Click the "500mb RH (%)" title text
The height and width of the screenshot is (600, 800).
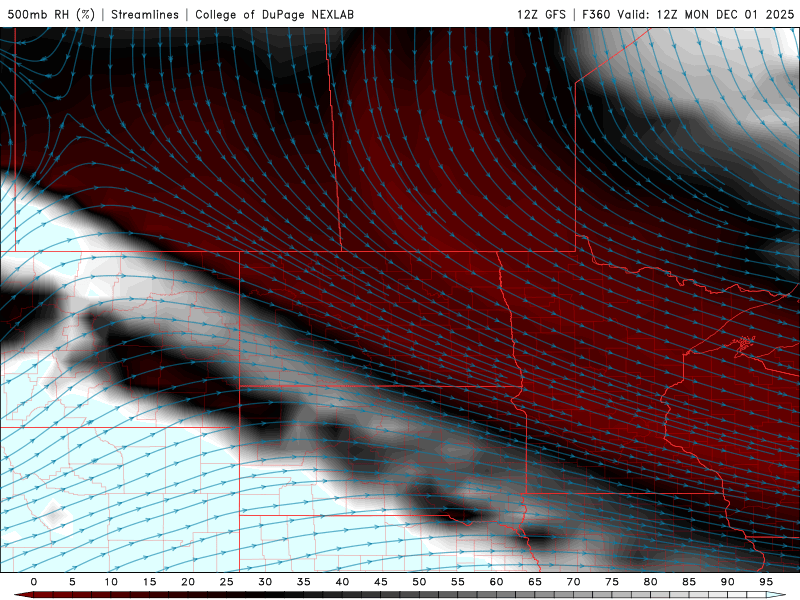51,14
